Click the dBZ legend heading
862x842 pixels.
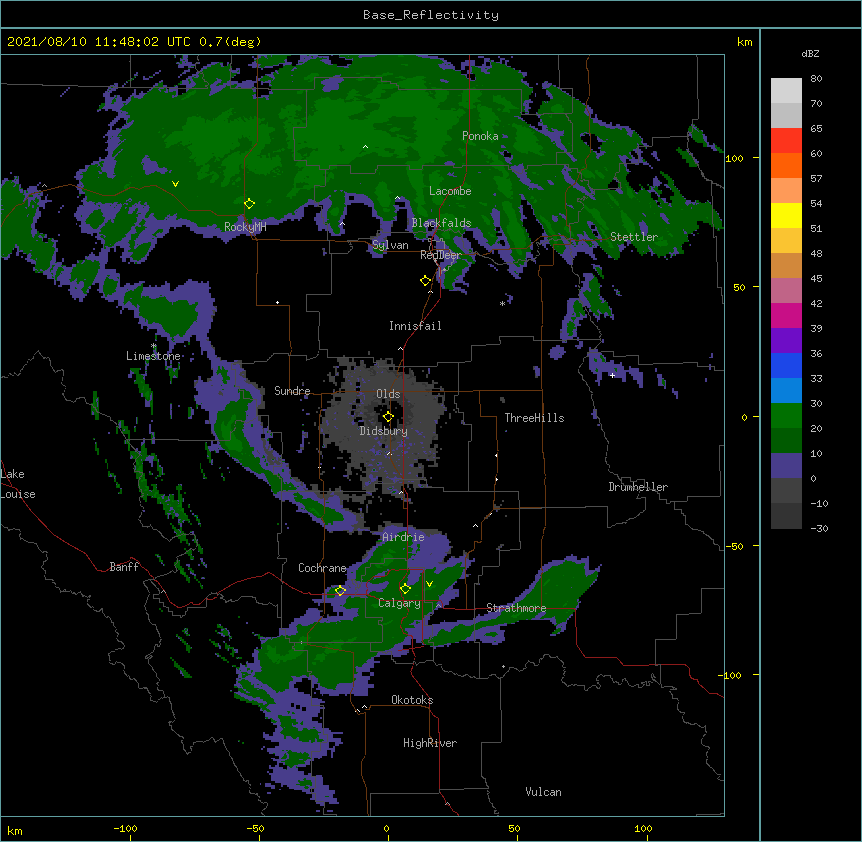tap(810, 53)
